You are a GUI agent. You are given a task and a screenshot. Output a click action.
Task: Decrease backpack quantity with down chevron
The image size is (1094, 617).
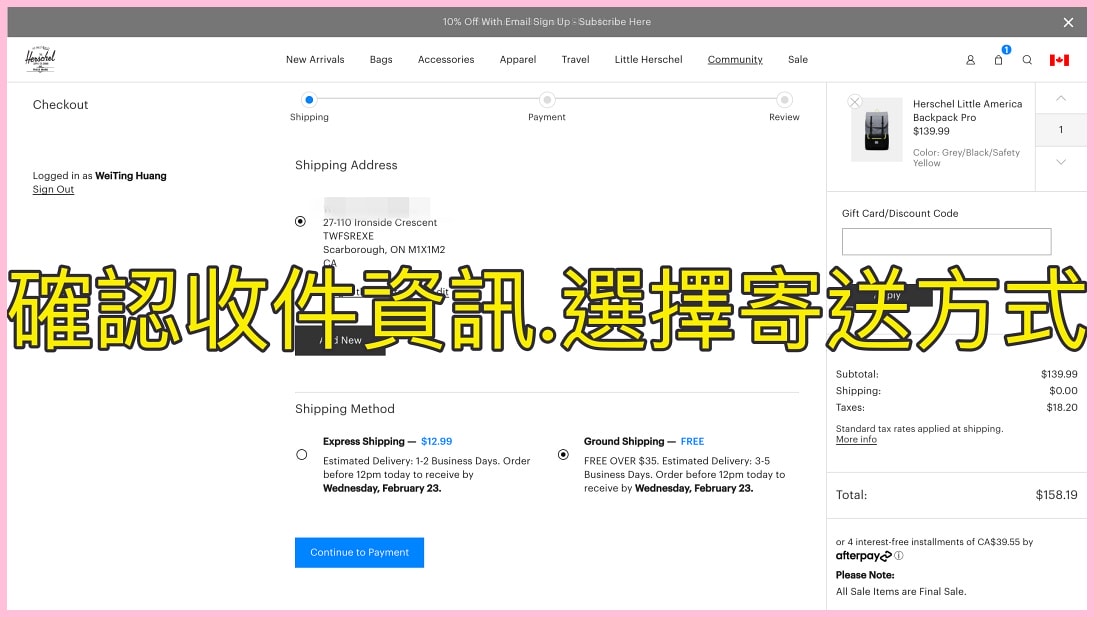pyautogui.click(x=1061, y=162)
